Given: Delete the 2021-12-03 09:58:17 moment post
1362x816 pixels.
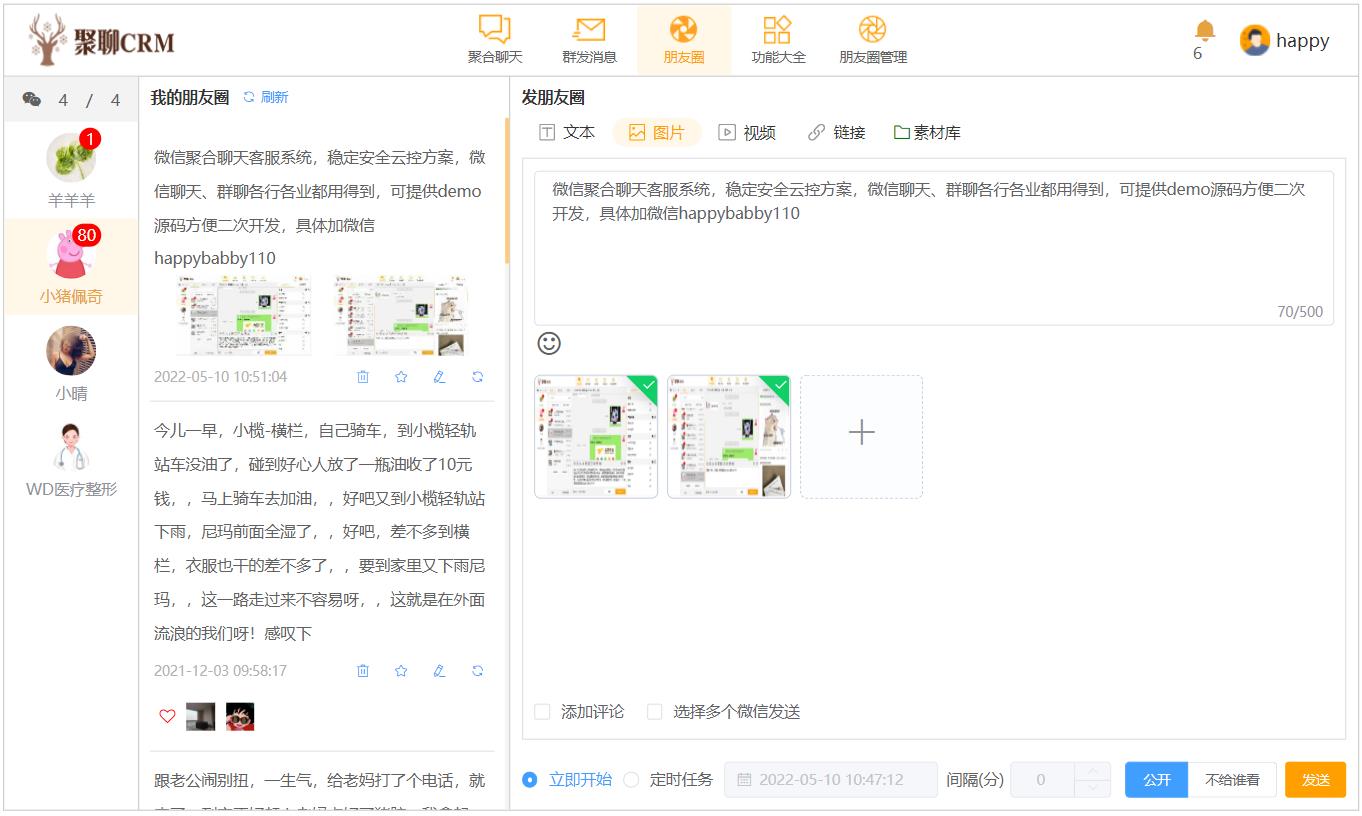Looking at the screenshot, I should pyautogui.click(x=363, y=671).
